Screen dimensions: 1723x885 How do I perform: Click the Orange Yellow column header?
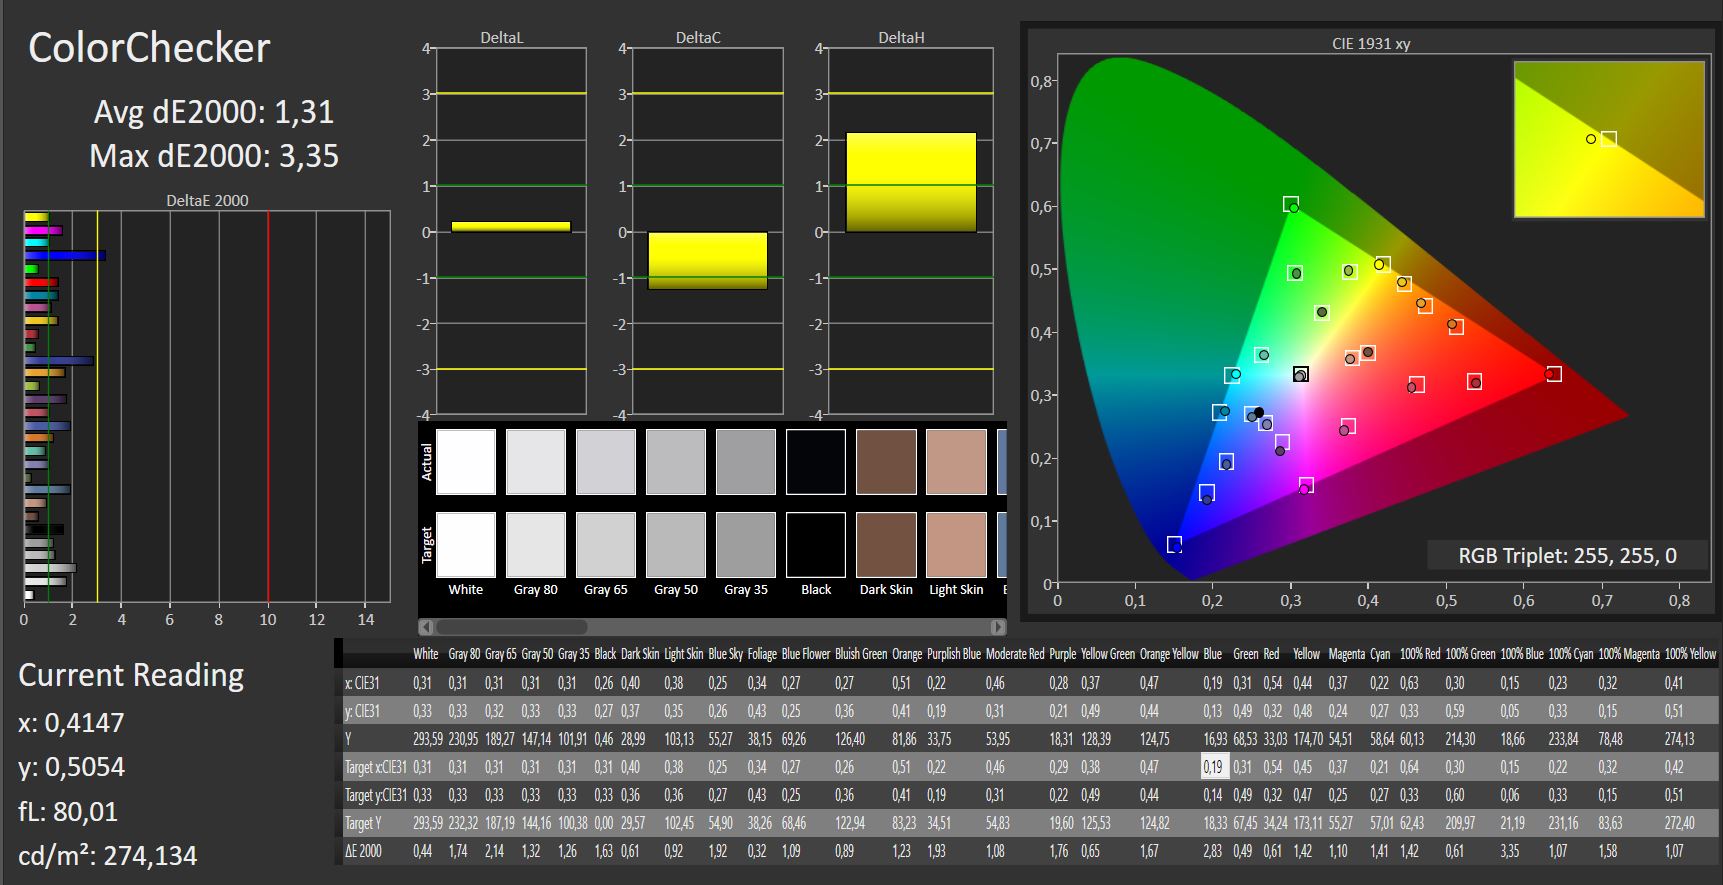(x=1169, y=654)
